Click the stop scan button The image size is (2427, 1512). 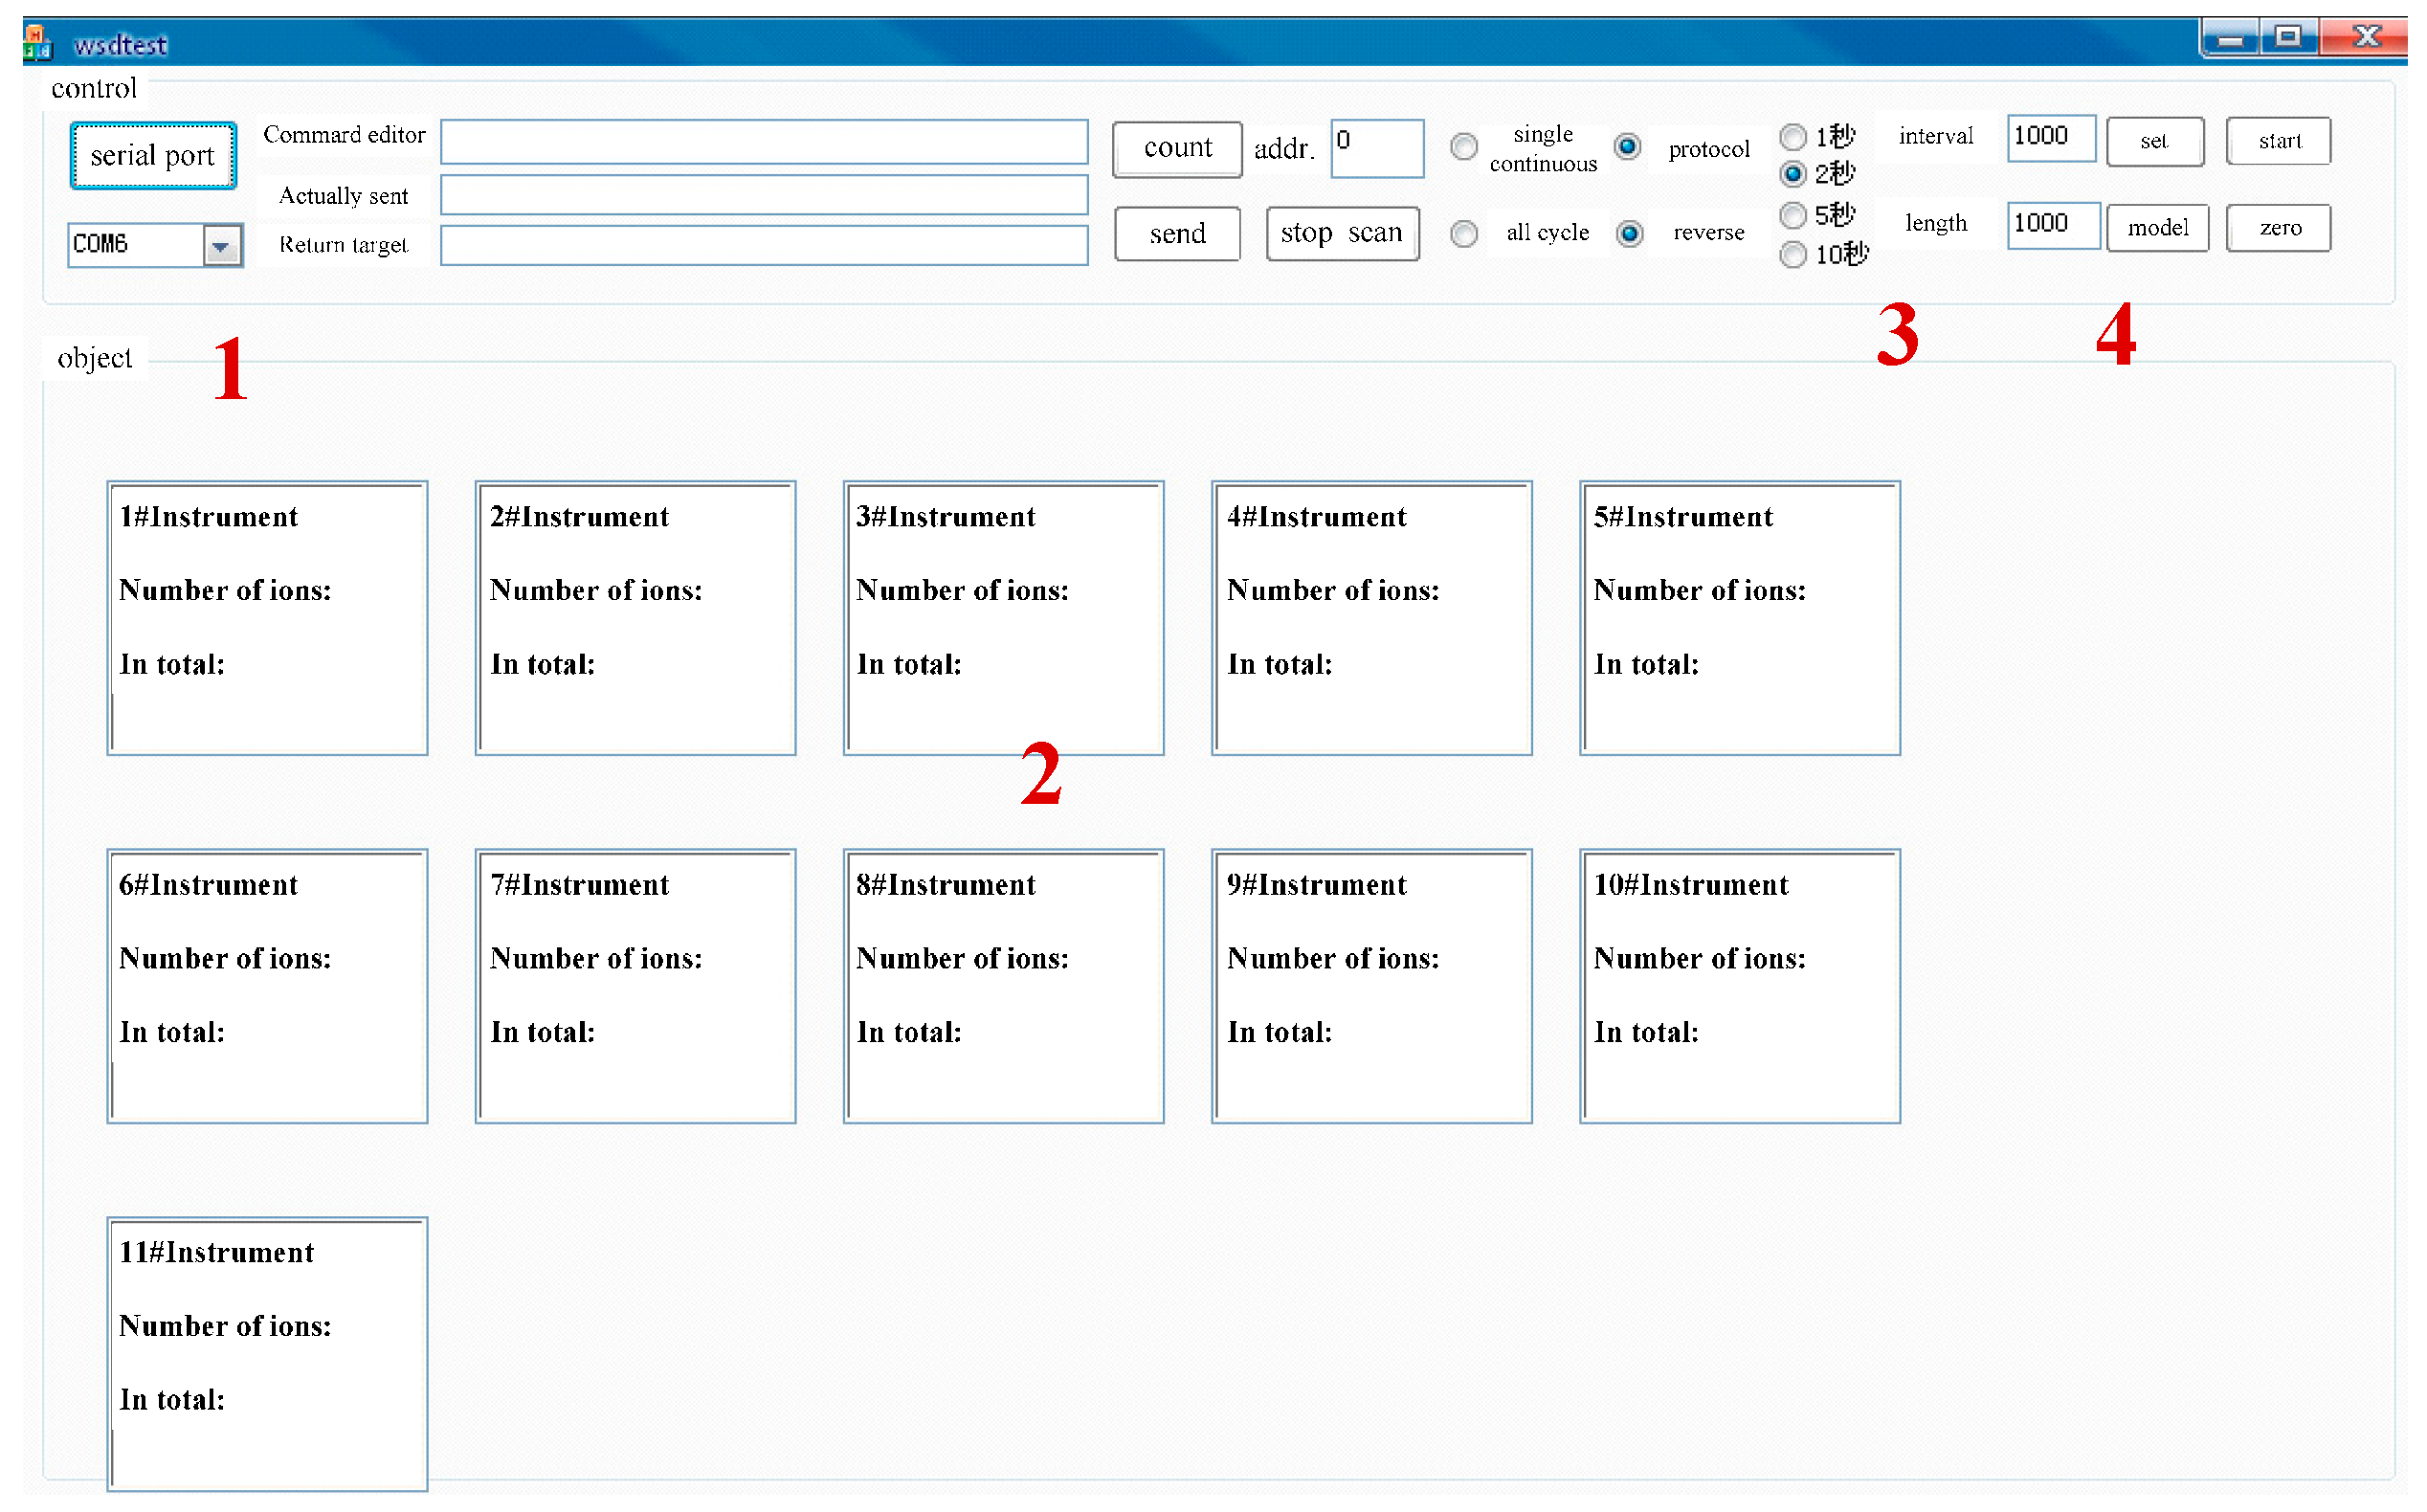click(x=1342, y=234)
